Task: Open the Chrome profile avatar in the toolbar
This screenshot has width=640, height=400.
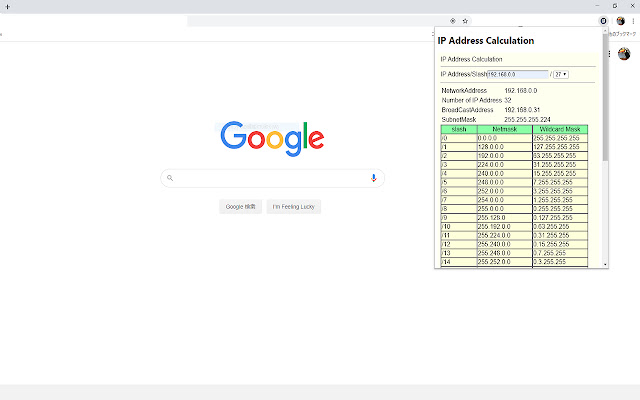Action: click(621, 21)
